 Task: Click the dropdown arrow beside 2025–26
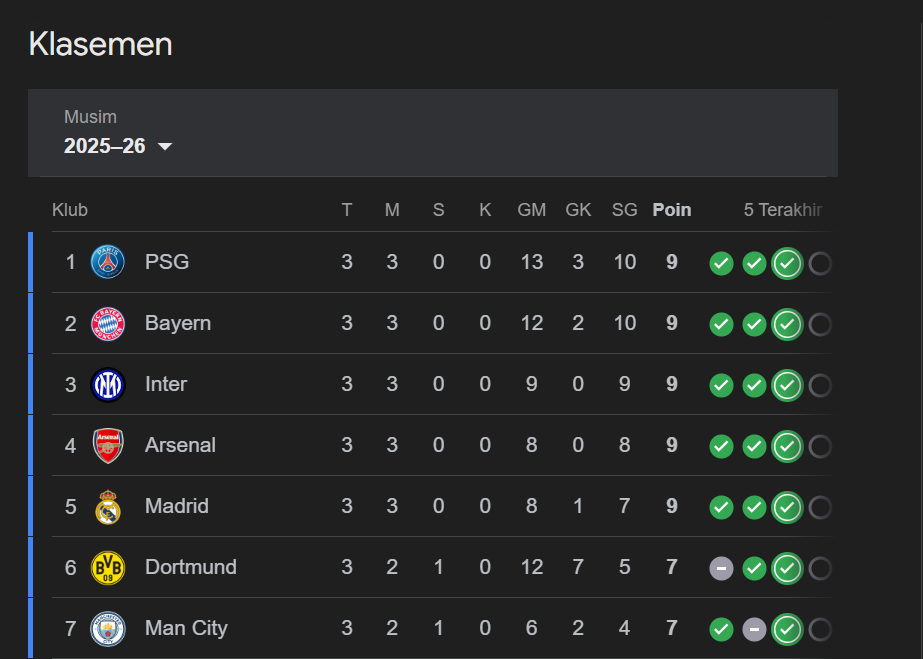tap(165, 147)
